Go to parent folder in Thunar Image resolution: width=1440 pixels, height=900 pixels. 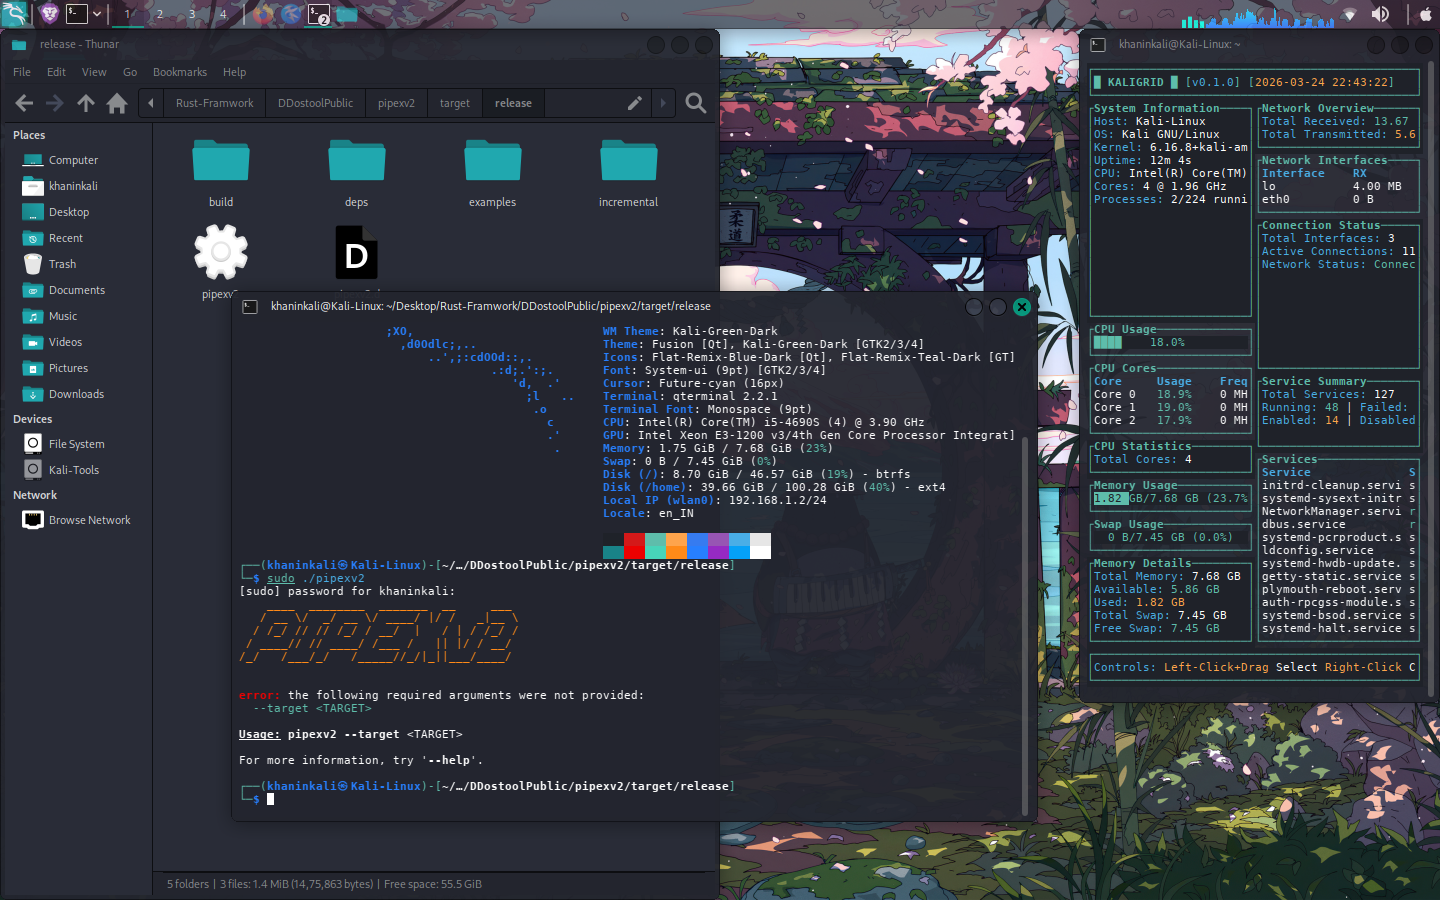[x=86, y=103]
